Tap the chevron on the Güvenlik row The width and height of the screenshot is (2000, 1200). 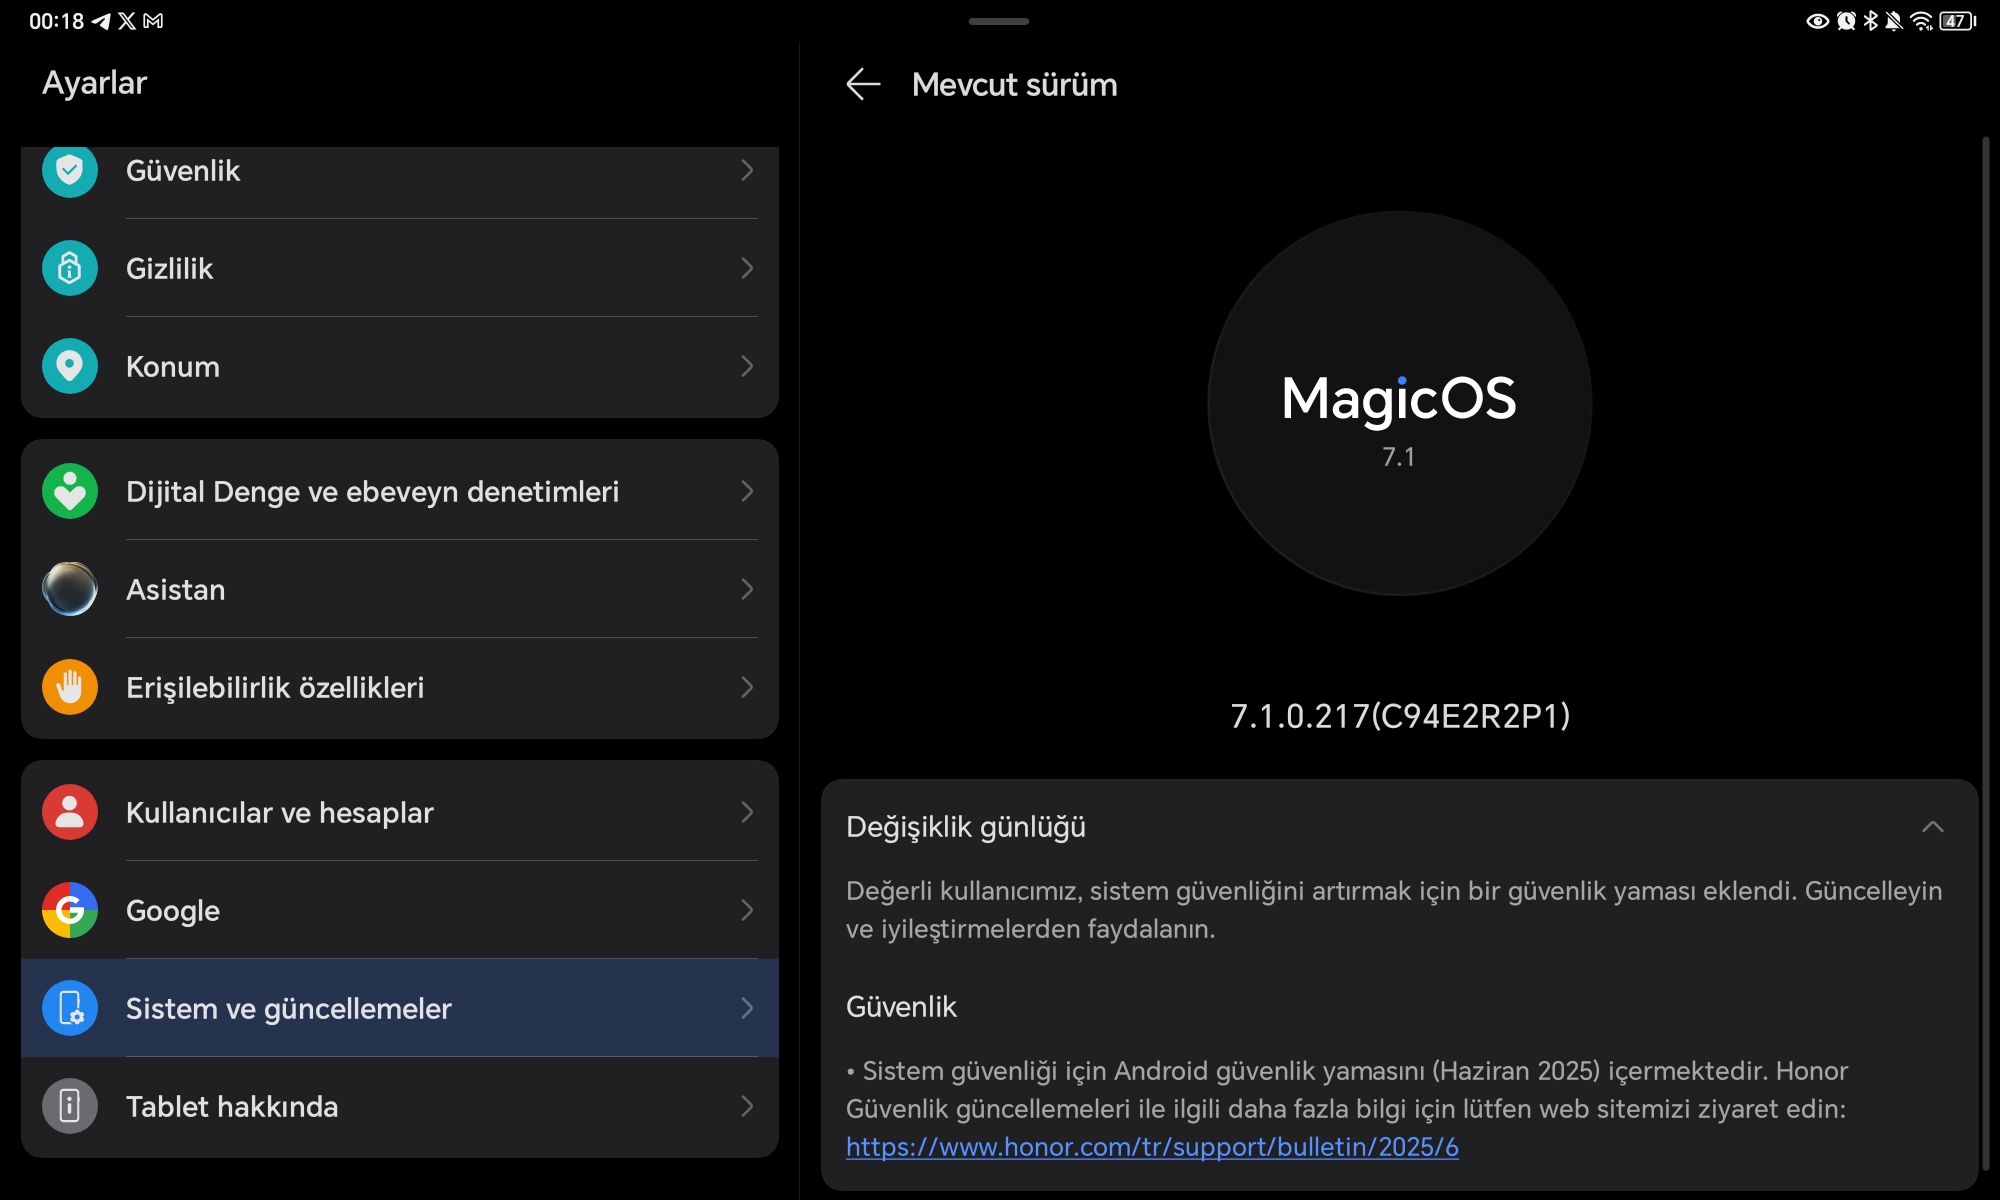coord(747,170)
